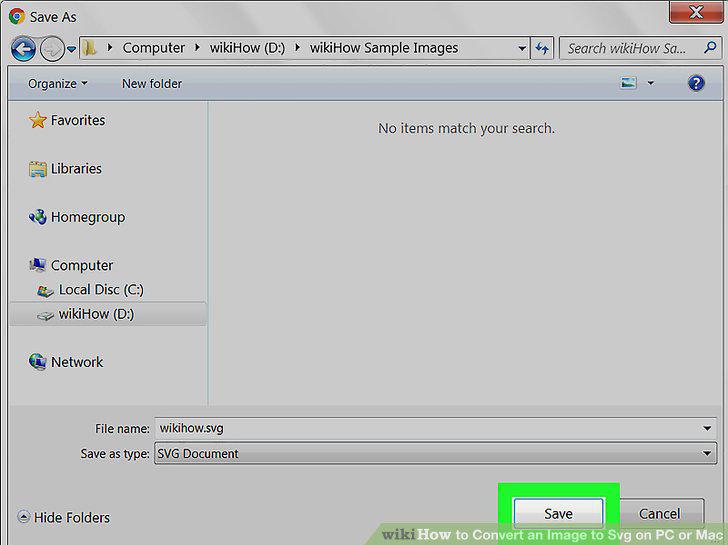This screenshot has height=545, width=728.
Task: Expand the breadcrumb arrow before Computer
Action: (x=110, y=47)
